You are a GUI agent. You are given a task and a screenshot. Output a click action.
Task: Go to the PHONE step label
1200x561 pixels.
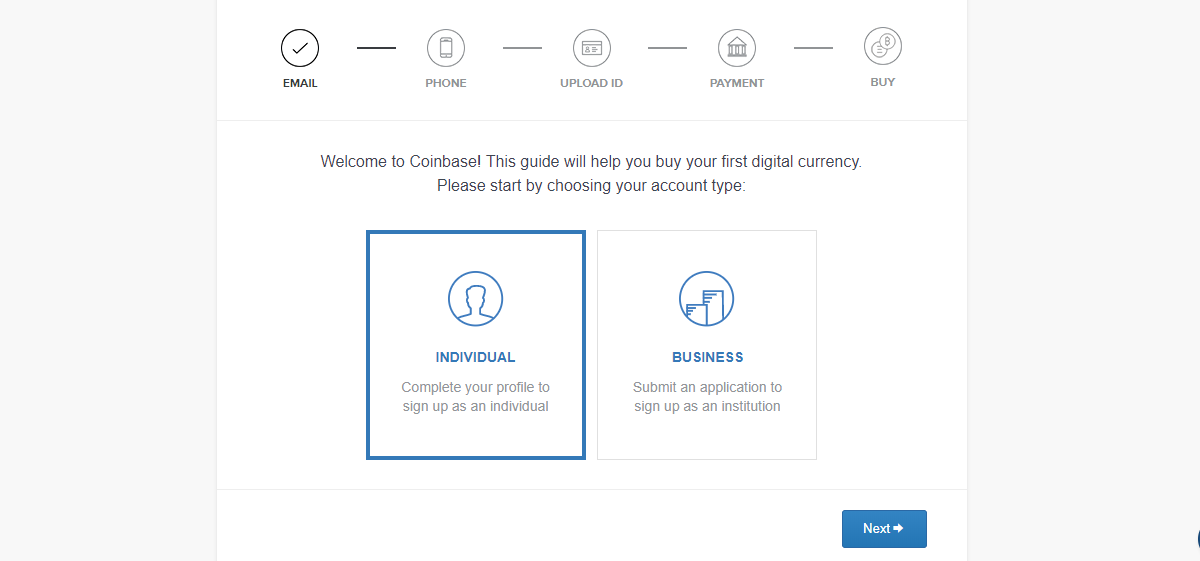click(x=446, y=83)
